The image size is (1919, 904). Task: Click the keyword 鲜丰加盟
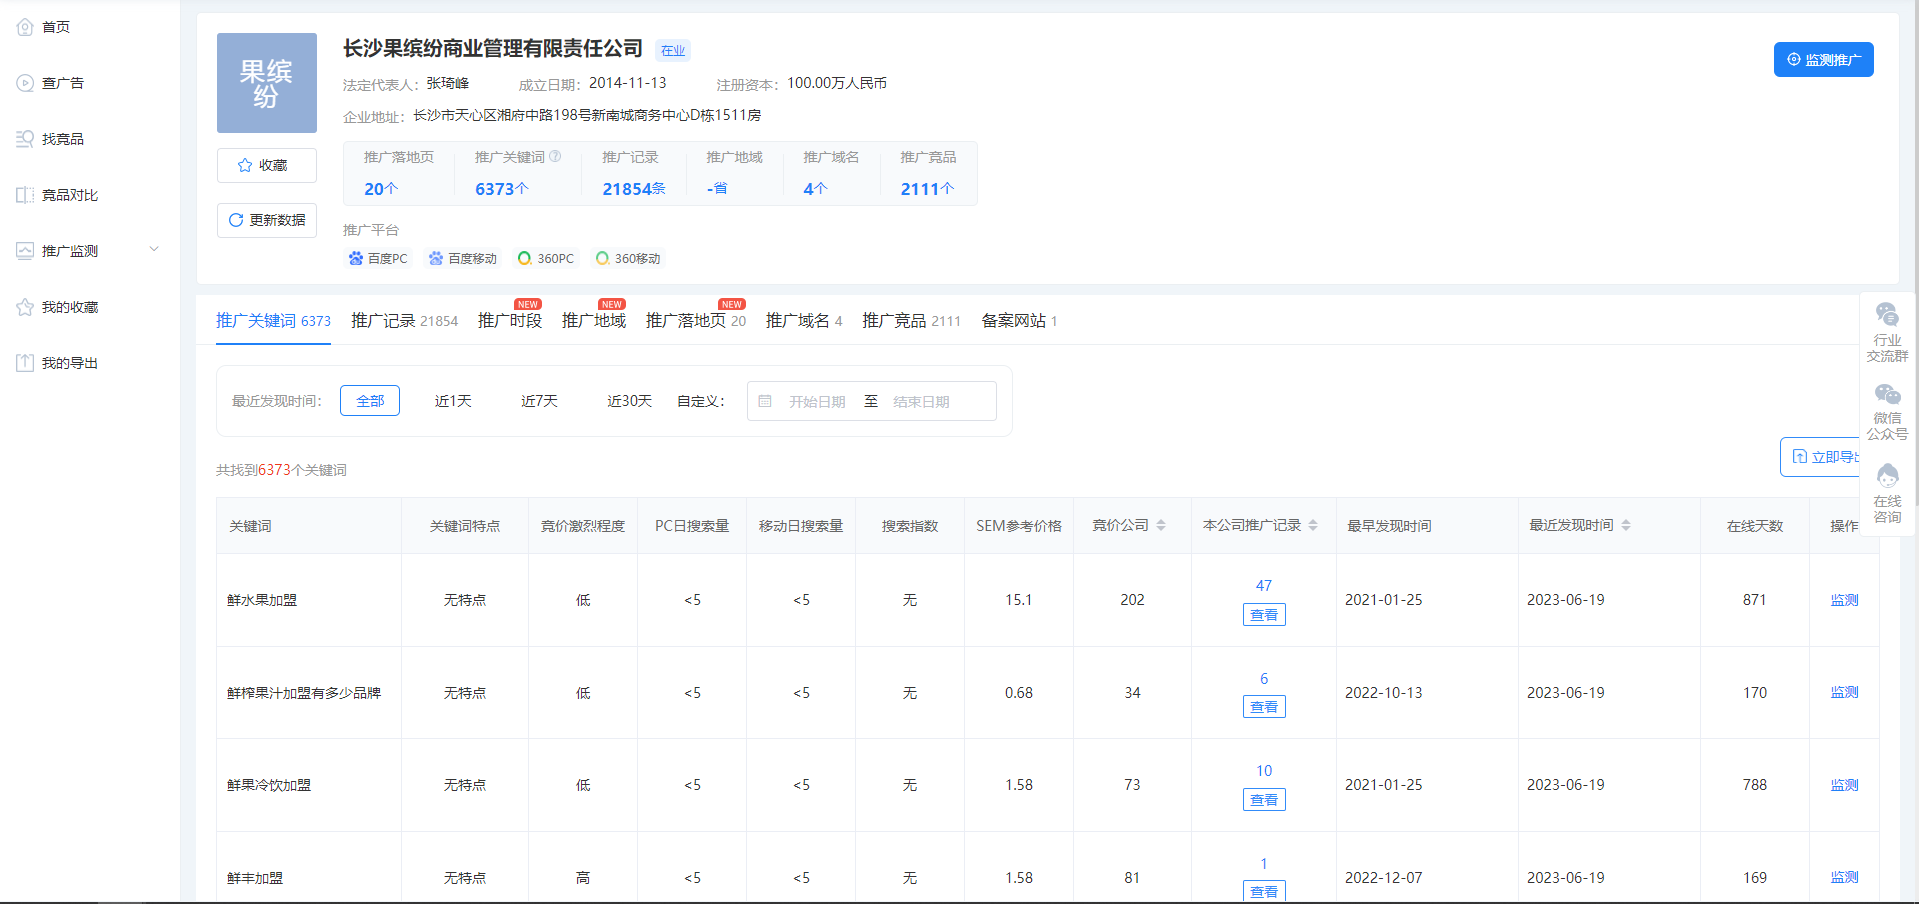(x=255, y=878)
